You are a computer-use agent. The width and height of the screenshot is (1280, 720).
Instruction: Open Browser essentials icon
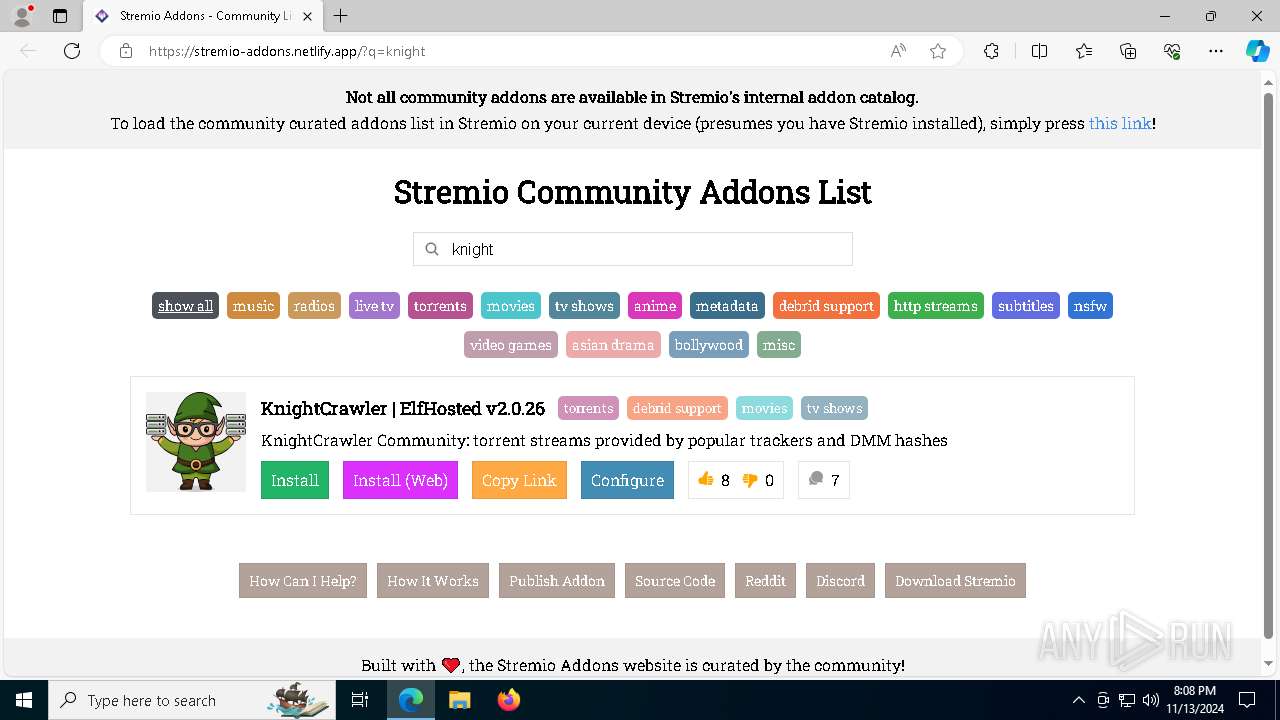1172,51
